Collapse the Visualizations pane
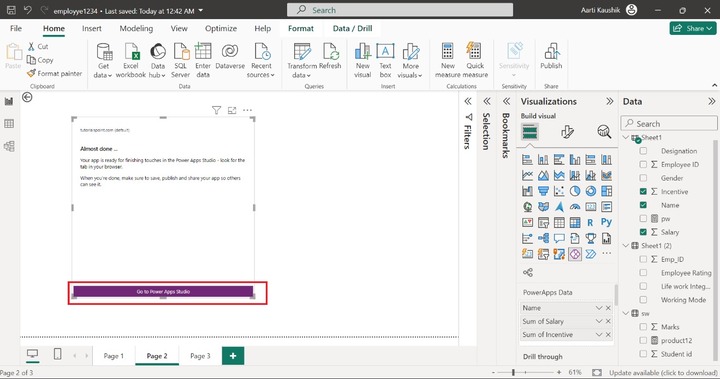Image resolution: width=720 pixels, height=379 pixels. [610, 101]
